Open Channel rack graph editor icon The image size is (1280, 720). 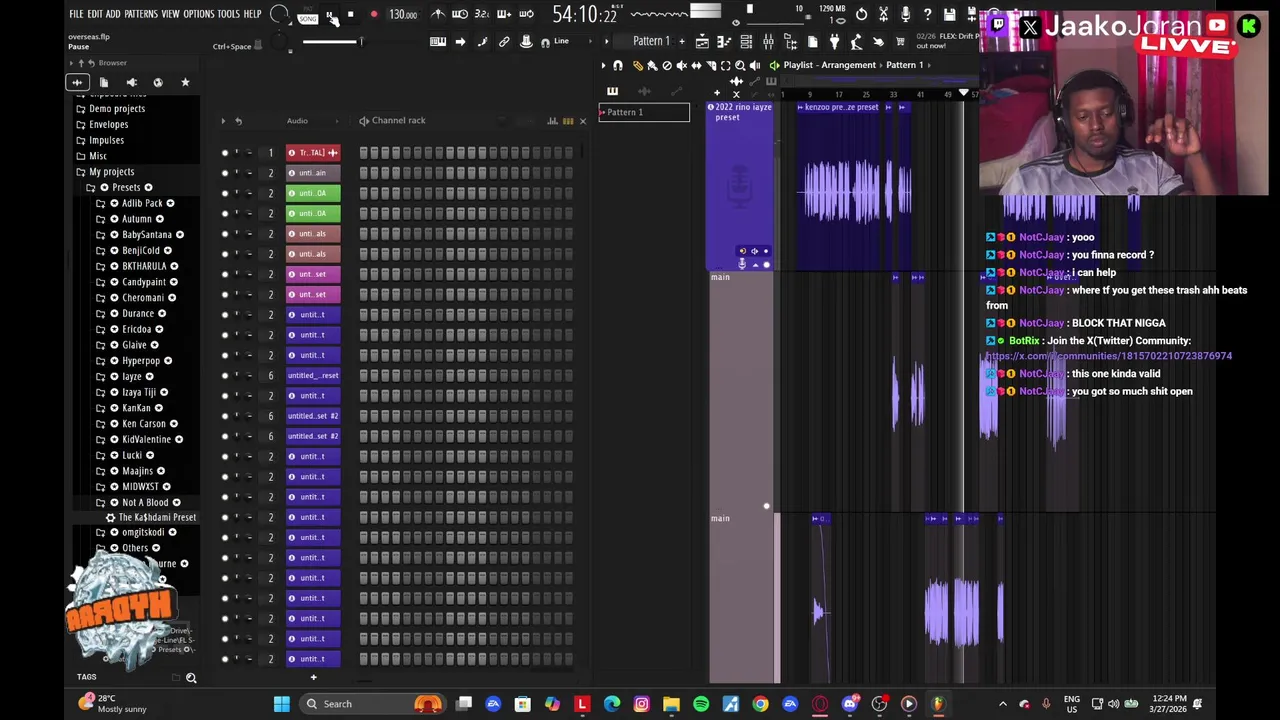tap(552, 121)
